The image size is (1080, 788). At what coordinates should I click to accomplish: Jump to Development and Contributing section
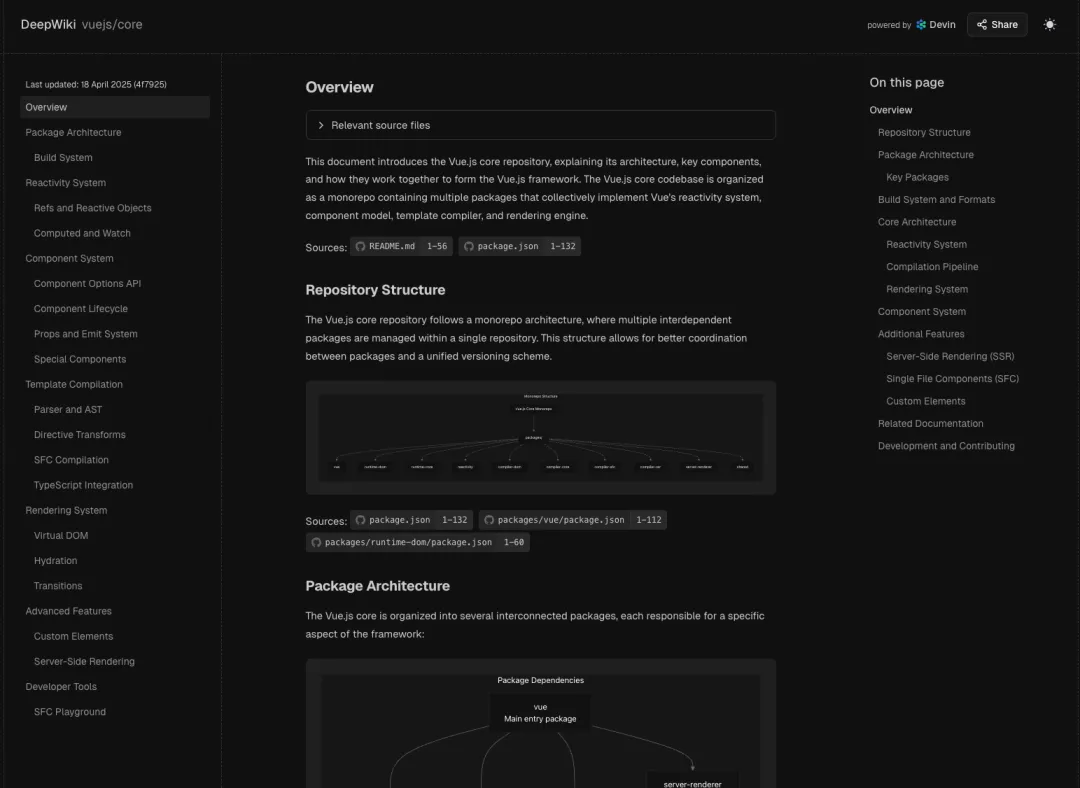pyautogui.click(x=946, y=446)
